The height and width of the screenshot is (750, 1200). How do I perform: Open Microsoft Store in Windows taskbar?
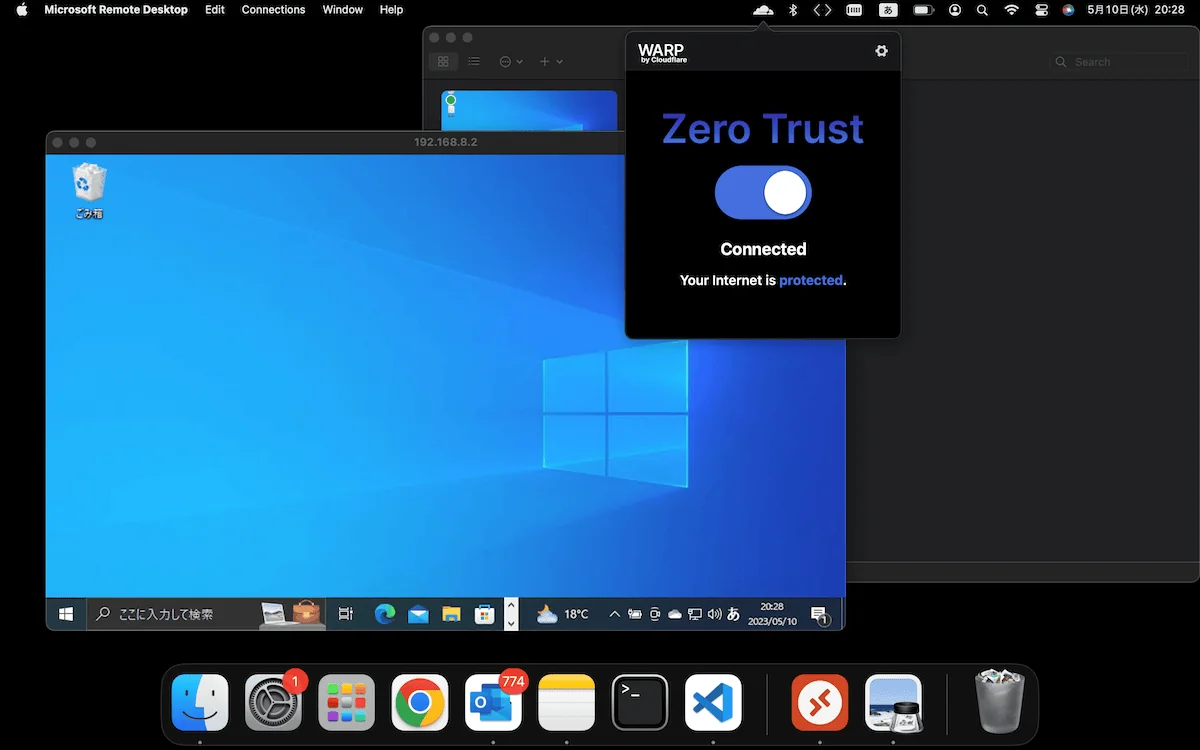click(484, 614)
